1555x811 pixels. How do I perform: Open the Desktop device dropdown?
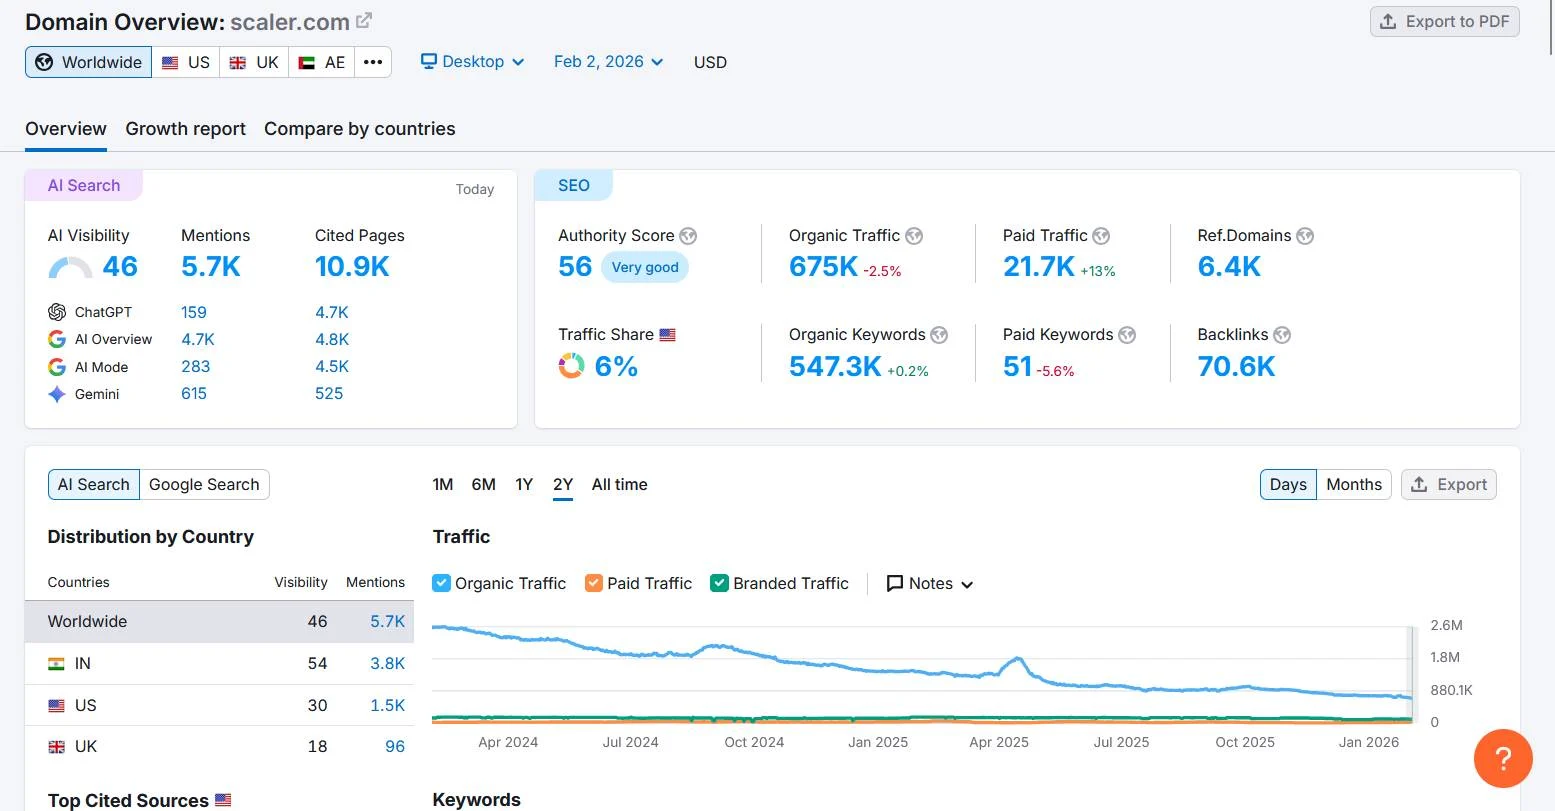(472, 62)
